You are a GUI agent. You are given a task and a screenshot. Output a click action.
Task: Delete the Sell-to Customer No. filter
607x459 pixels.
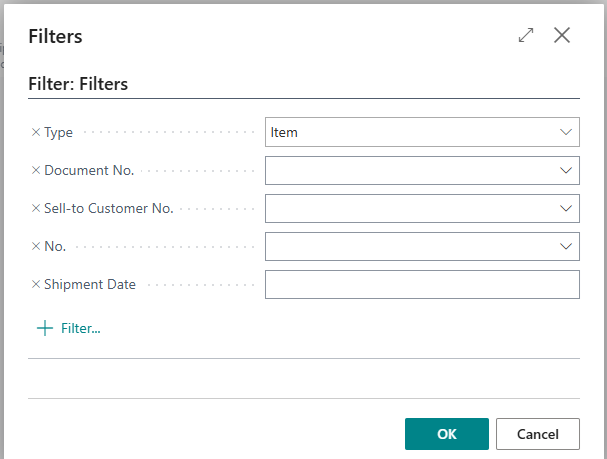36,208
